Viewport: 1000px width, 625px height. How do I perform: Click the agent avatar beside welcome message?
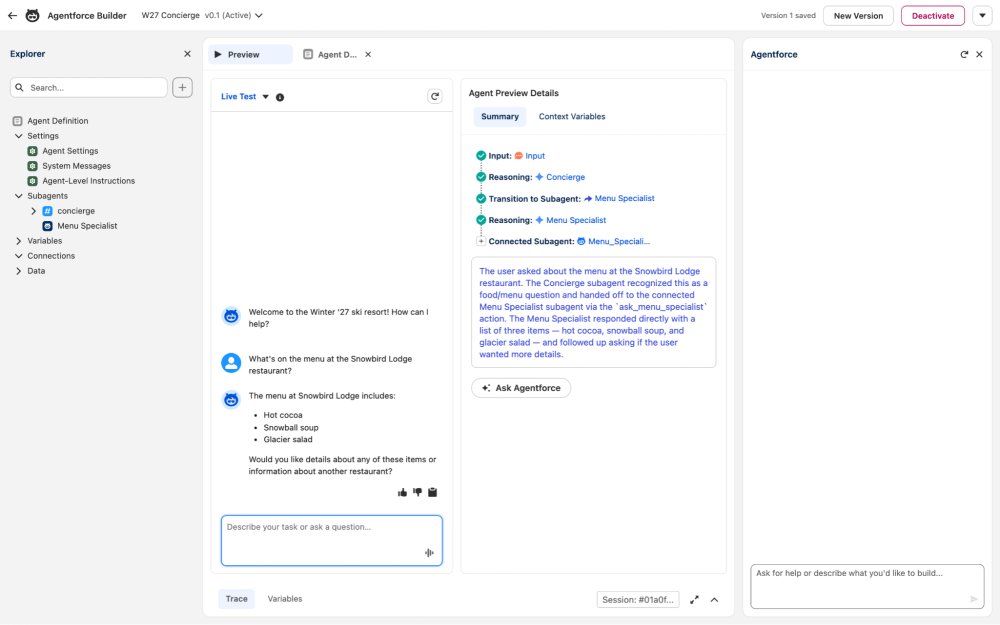pyautogui.click(x=231, y=316)
